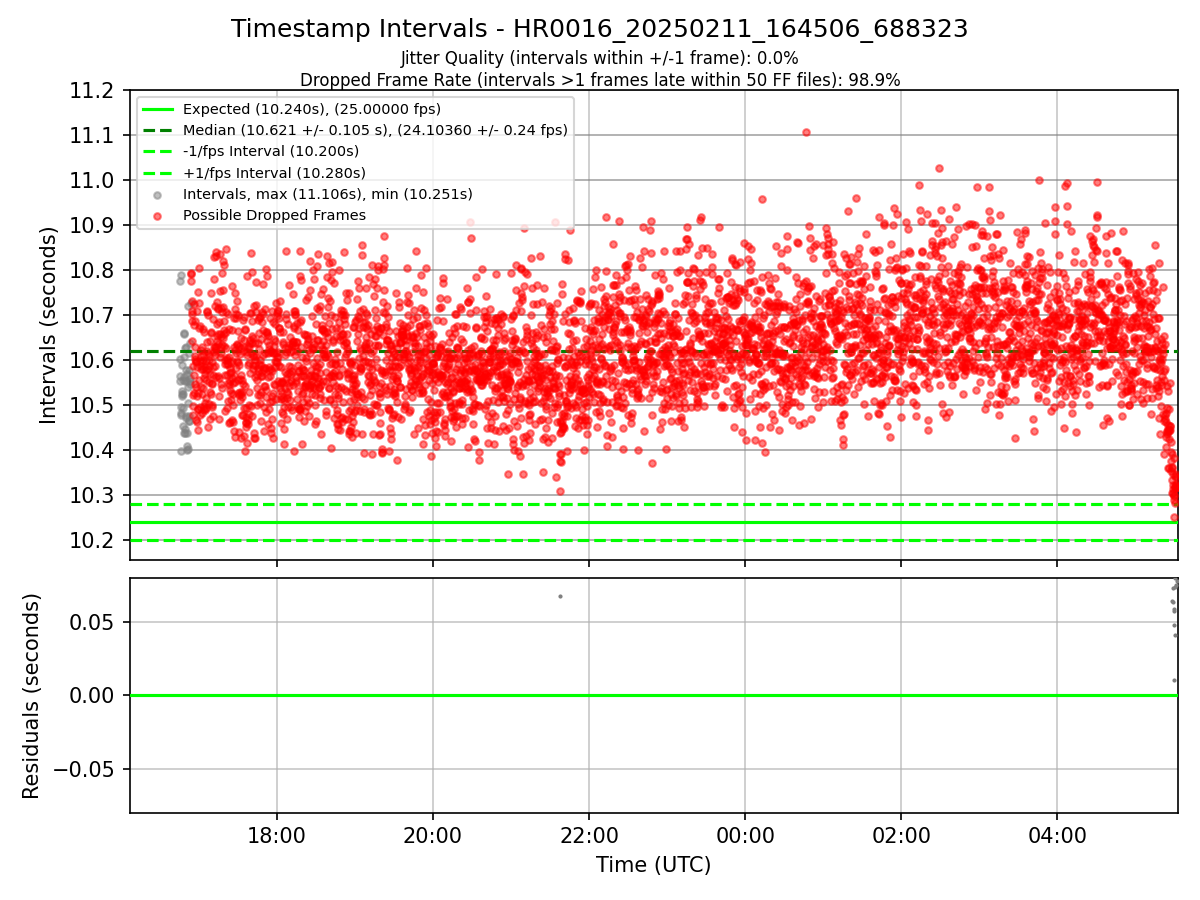Click the 'Time (UTC)' x-axis label
The height and width of the screenshot is (900, 1200).
pyautogui.click(x=653, y=865)
